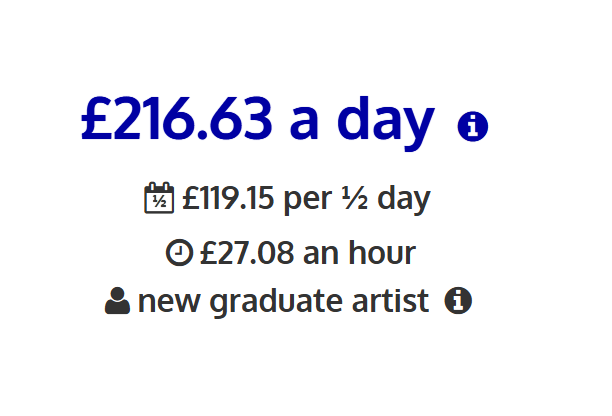Select the person silhouette icon
The image size is (612, 416).
click(x=117, y=300)
